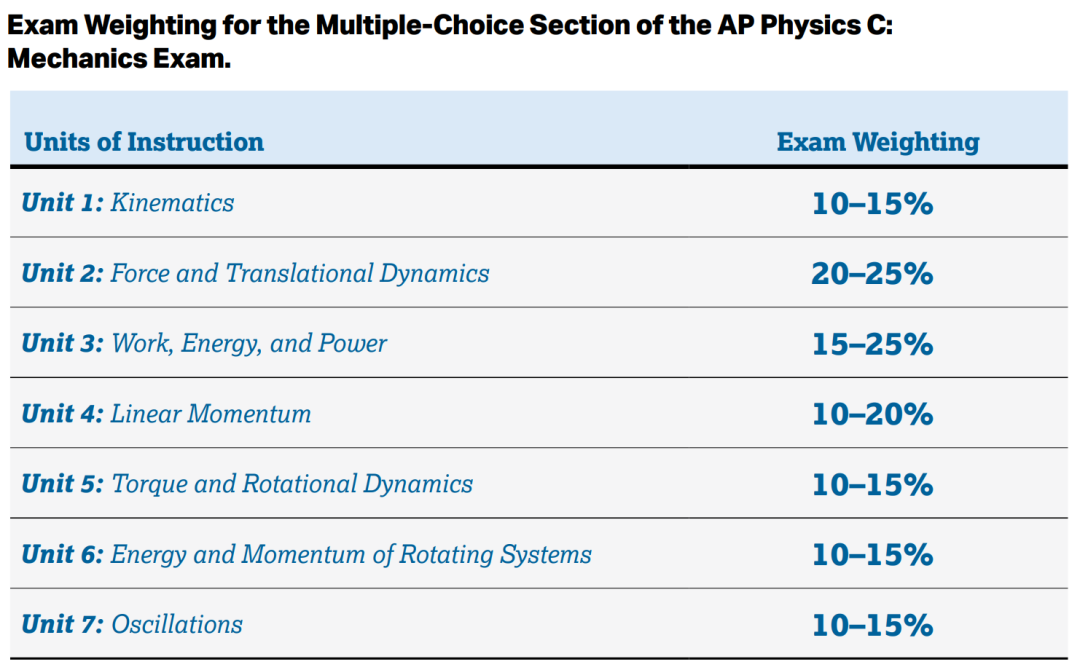Screen dimensions: 1080x670
Task: Click the Units of Instruction column header
Action: [x=144, y=142]
